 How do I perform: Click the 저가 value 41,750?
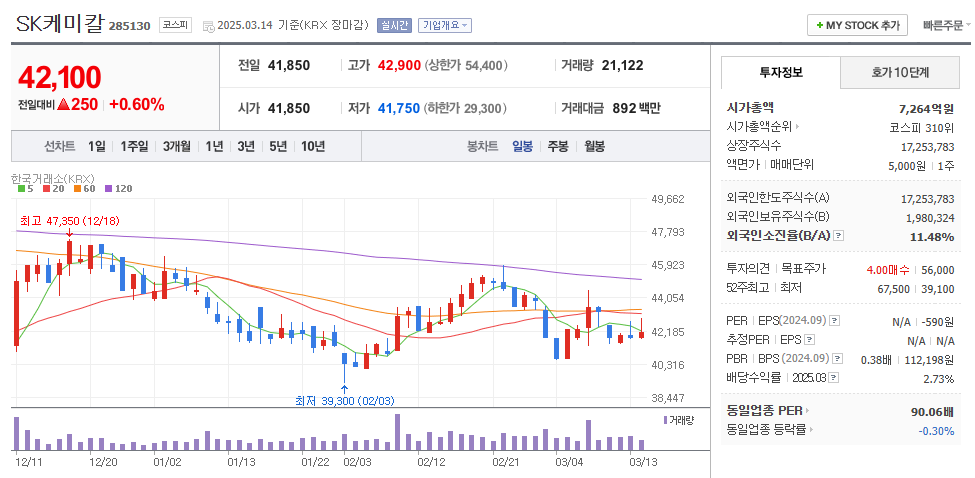[x=399, y=108]
